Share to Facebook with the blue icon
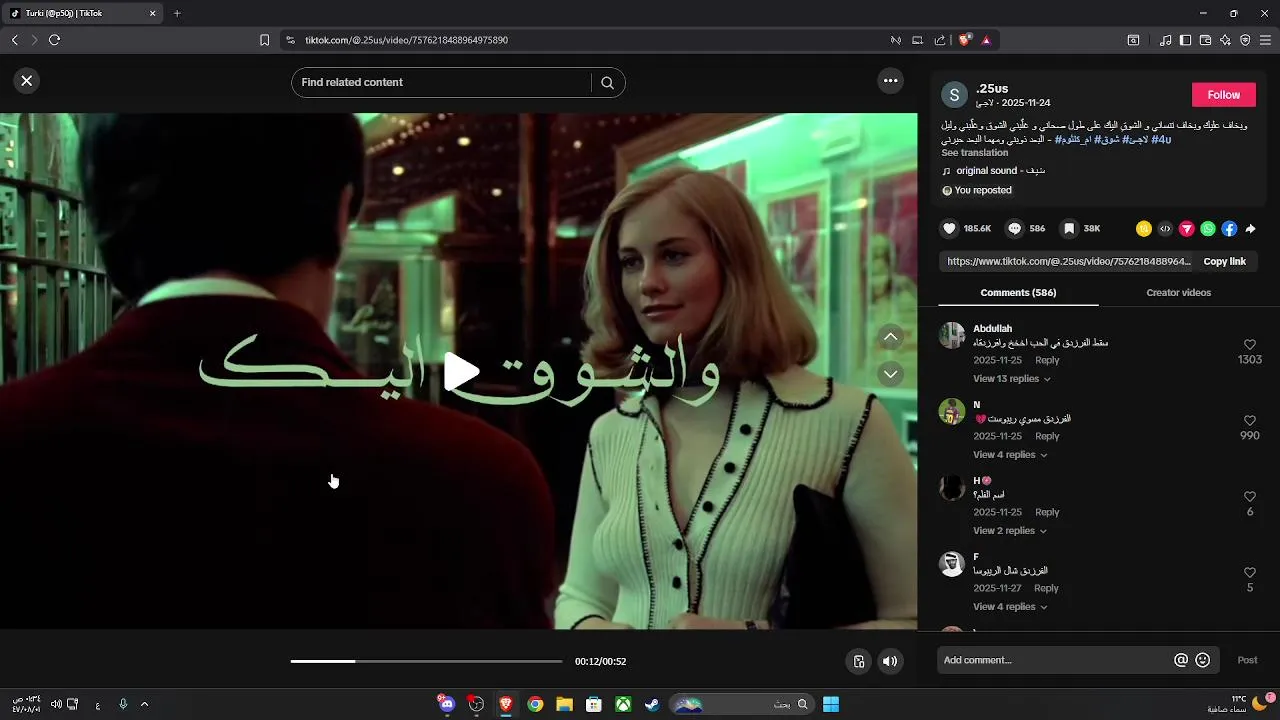This screenshot has height=720, width=1280. tap(1229, 229)
